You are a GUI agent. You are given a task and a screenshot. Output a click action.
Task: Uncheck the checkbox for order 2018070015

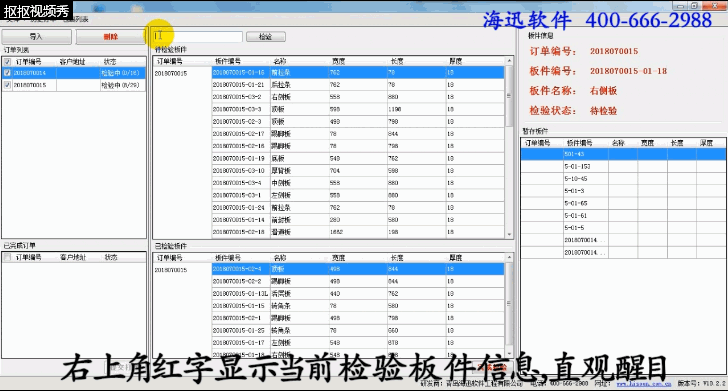click(x=7, y=85)
